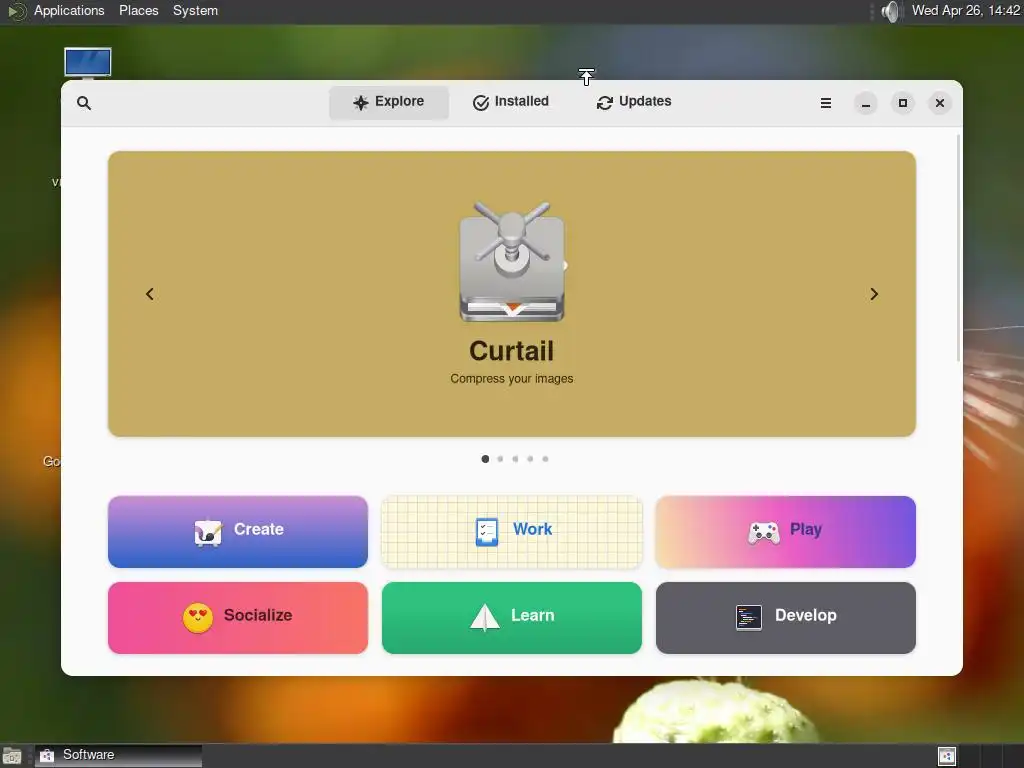Open the hamburger main menu
This screenshot has height=768, width=1024.
(825, 103)
